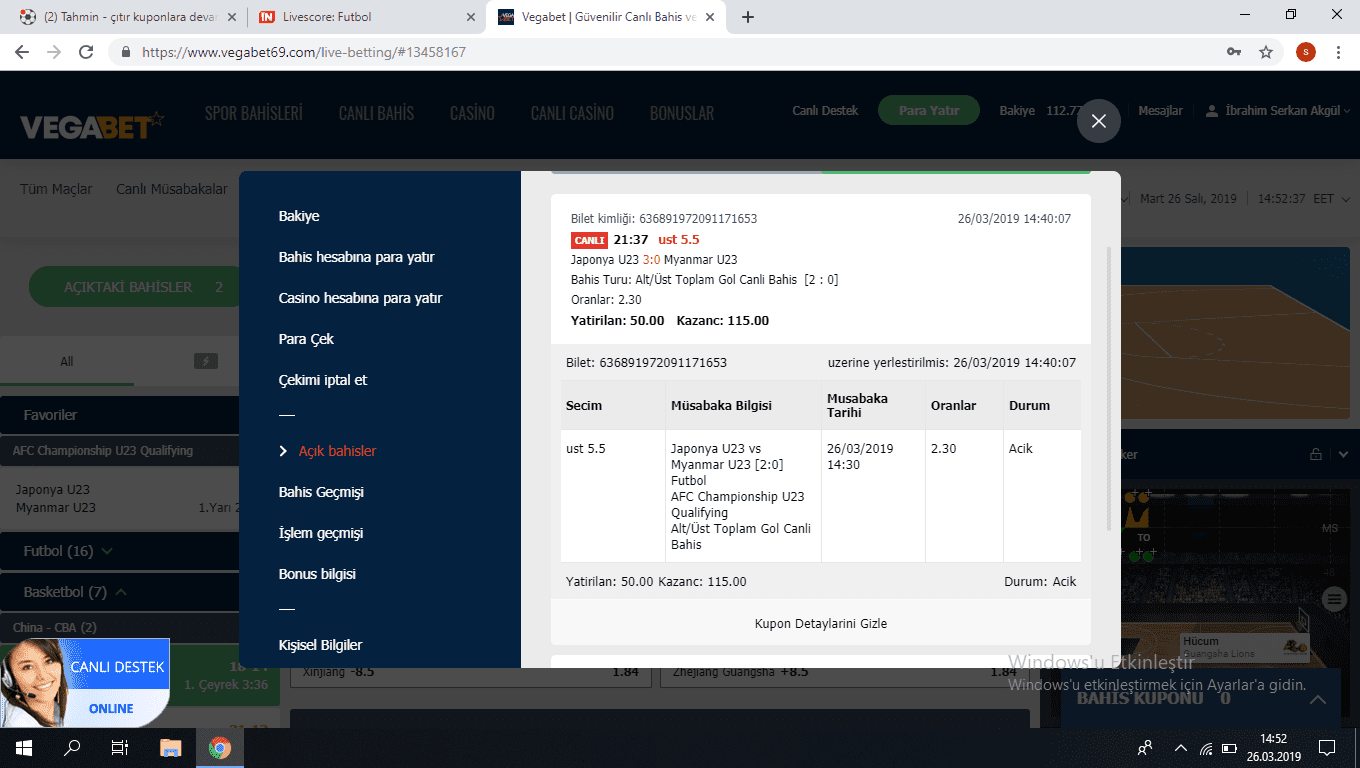Viewport: 1360px width, 768px height.
Task: Open Canlı Bahis menu
Action: coord(376,113)
